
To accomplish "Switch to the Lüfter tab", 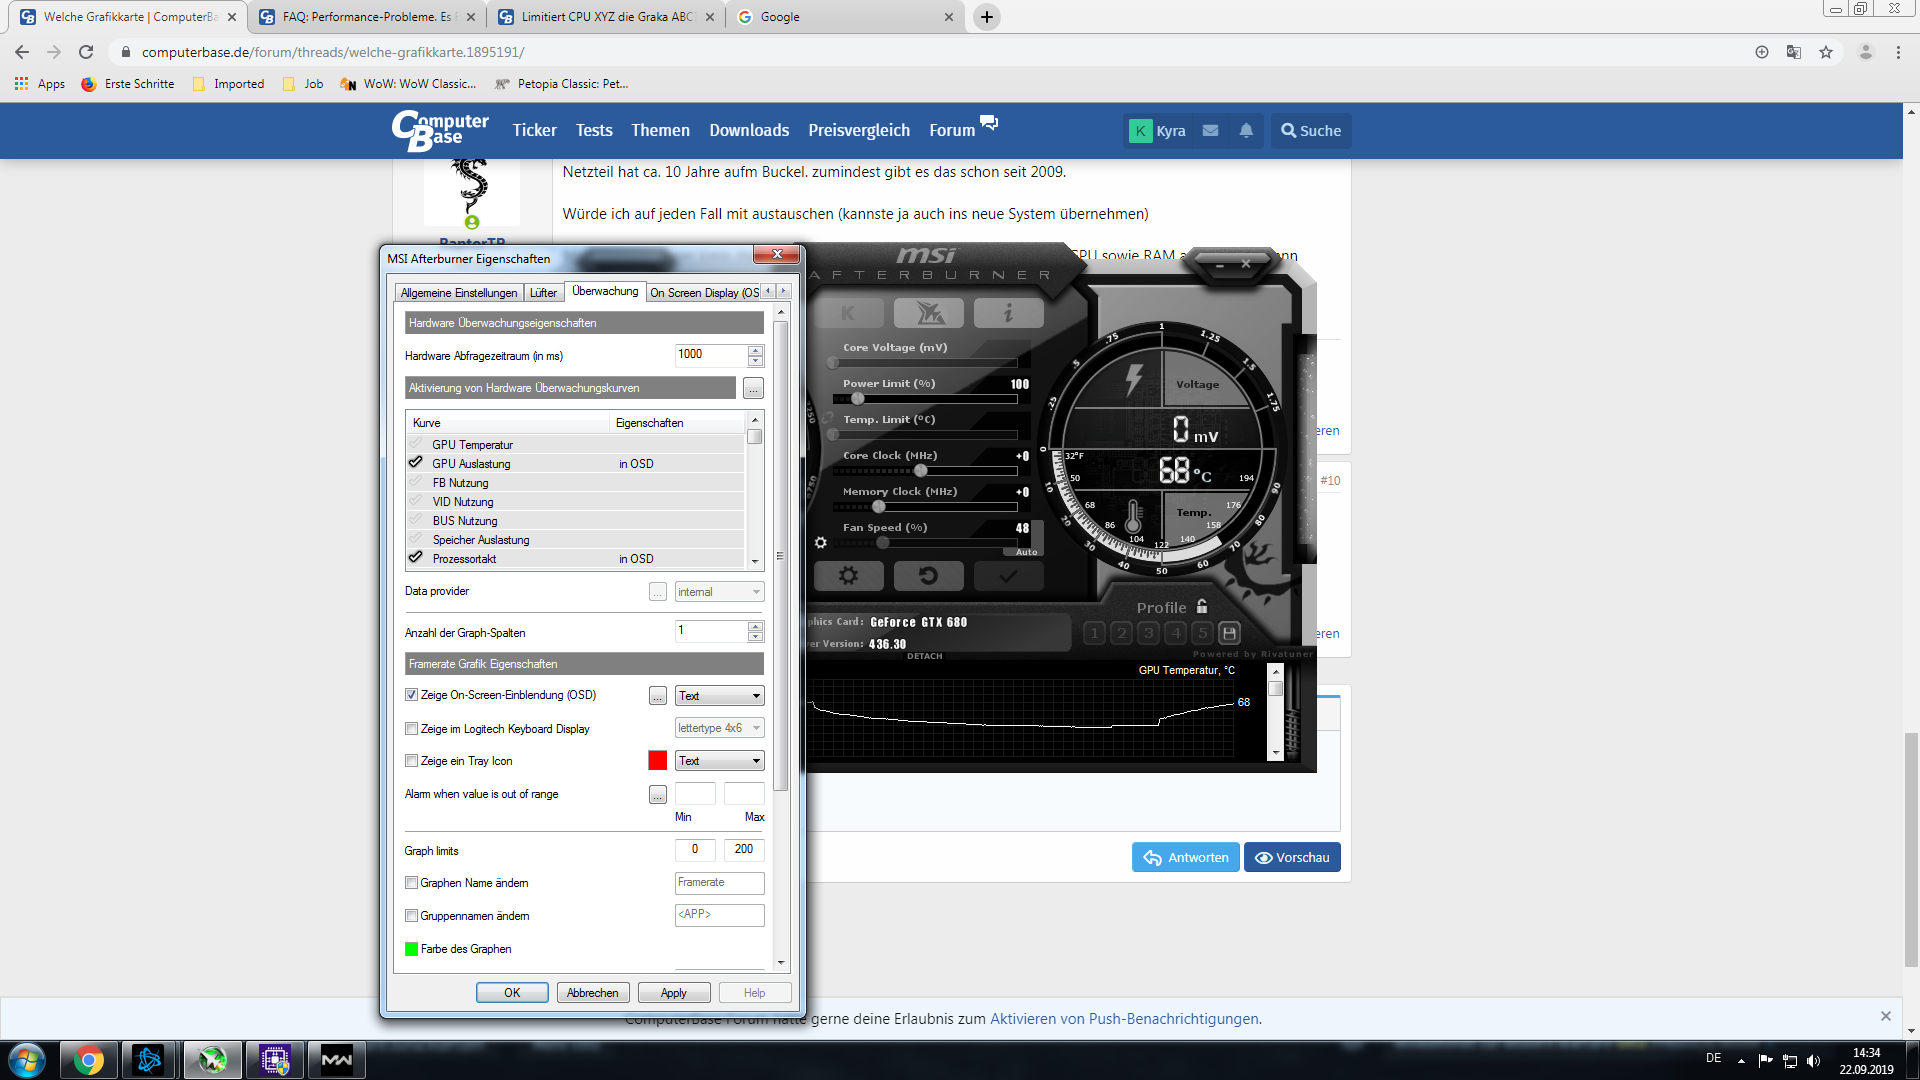I will pos(543,293).
